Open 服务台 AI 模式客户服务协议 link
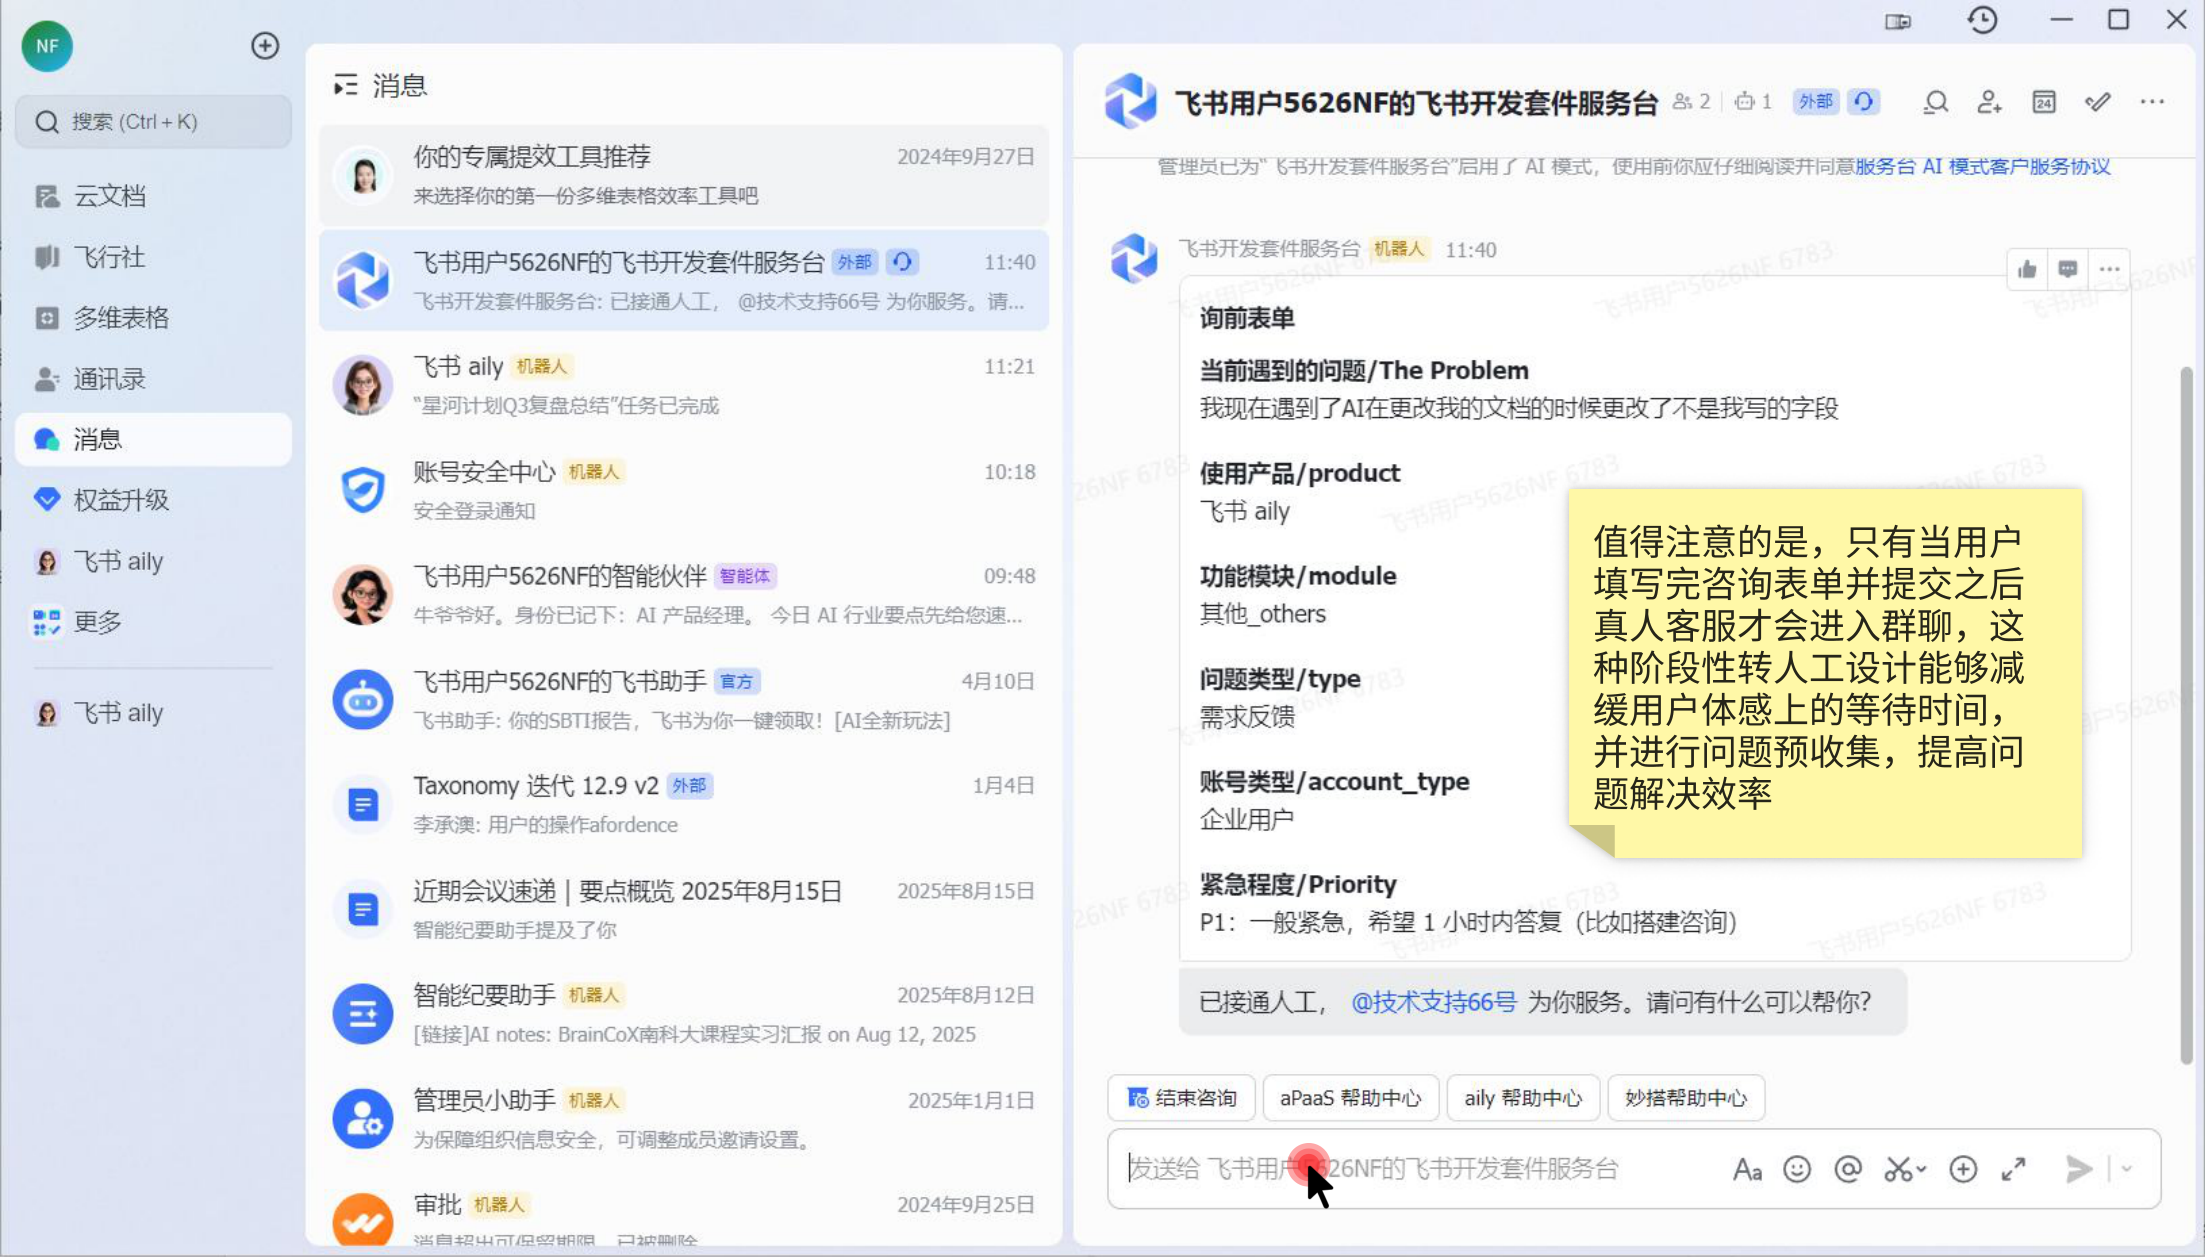This screenshot has height=1257, width=2205. click(x=1982, y=166)
